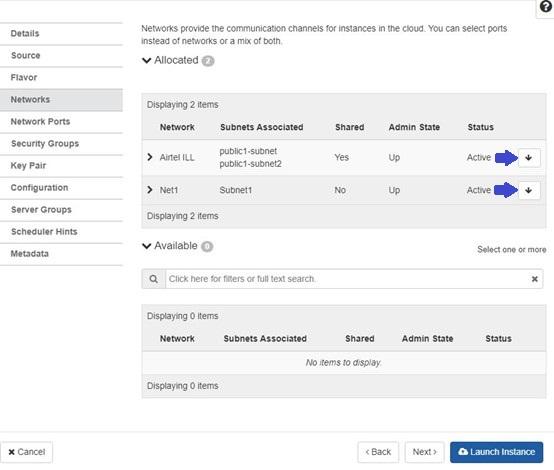The height and width of the screenshot is (470, 554).
Task: Collapse the Allocated section
Action: pyautogui.click(x=147, y=60)
